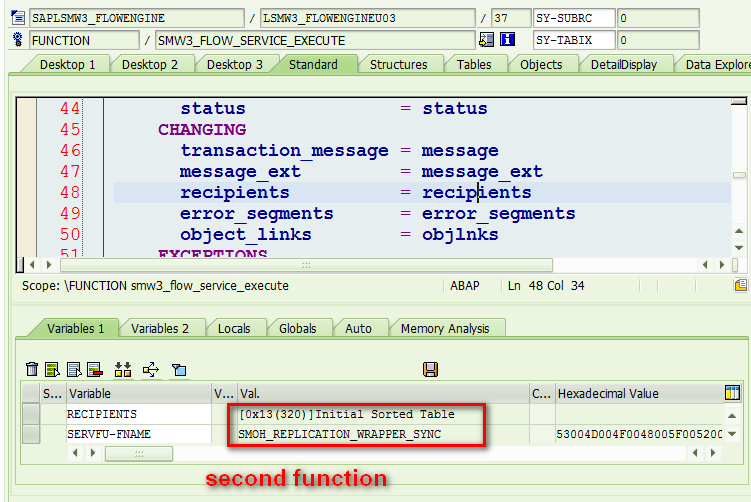
Task: Click the hexadecimal value 53004D004F0048005F00520C
Action: coord(639,434)
